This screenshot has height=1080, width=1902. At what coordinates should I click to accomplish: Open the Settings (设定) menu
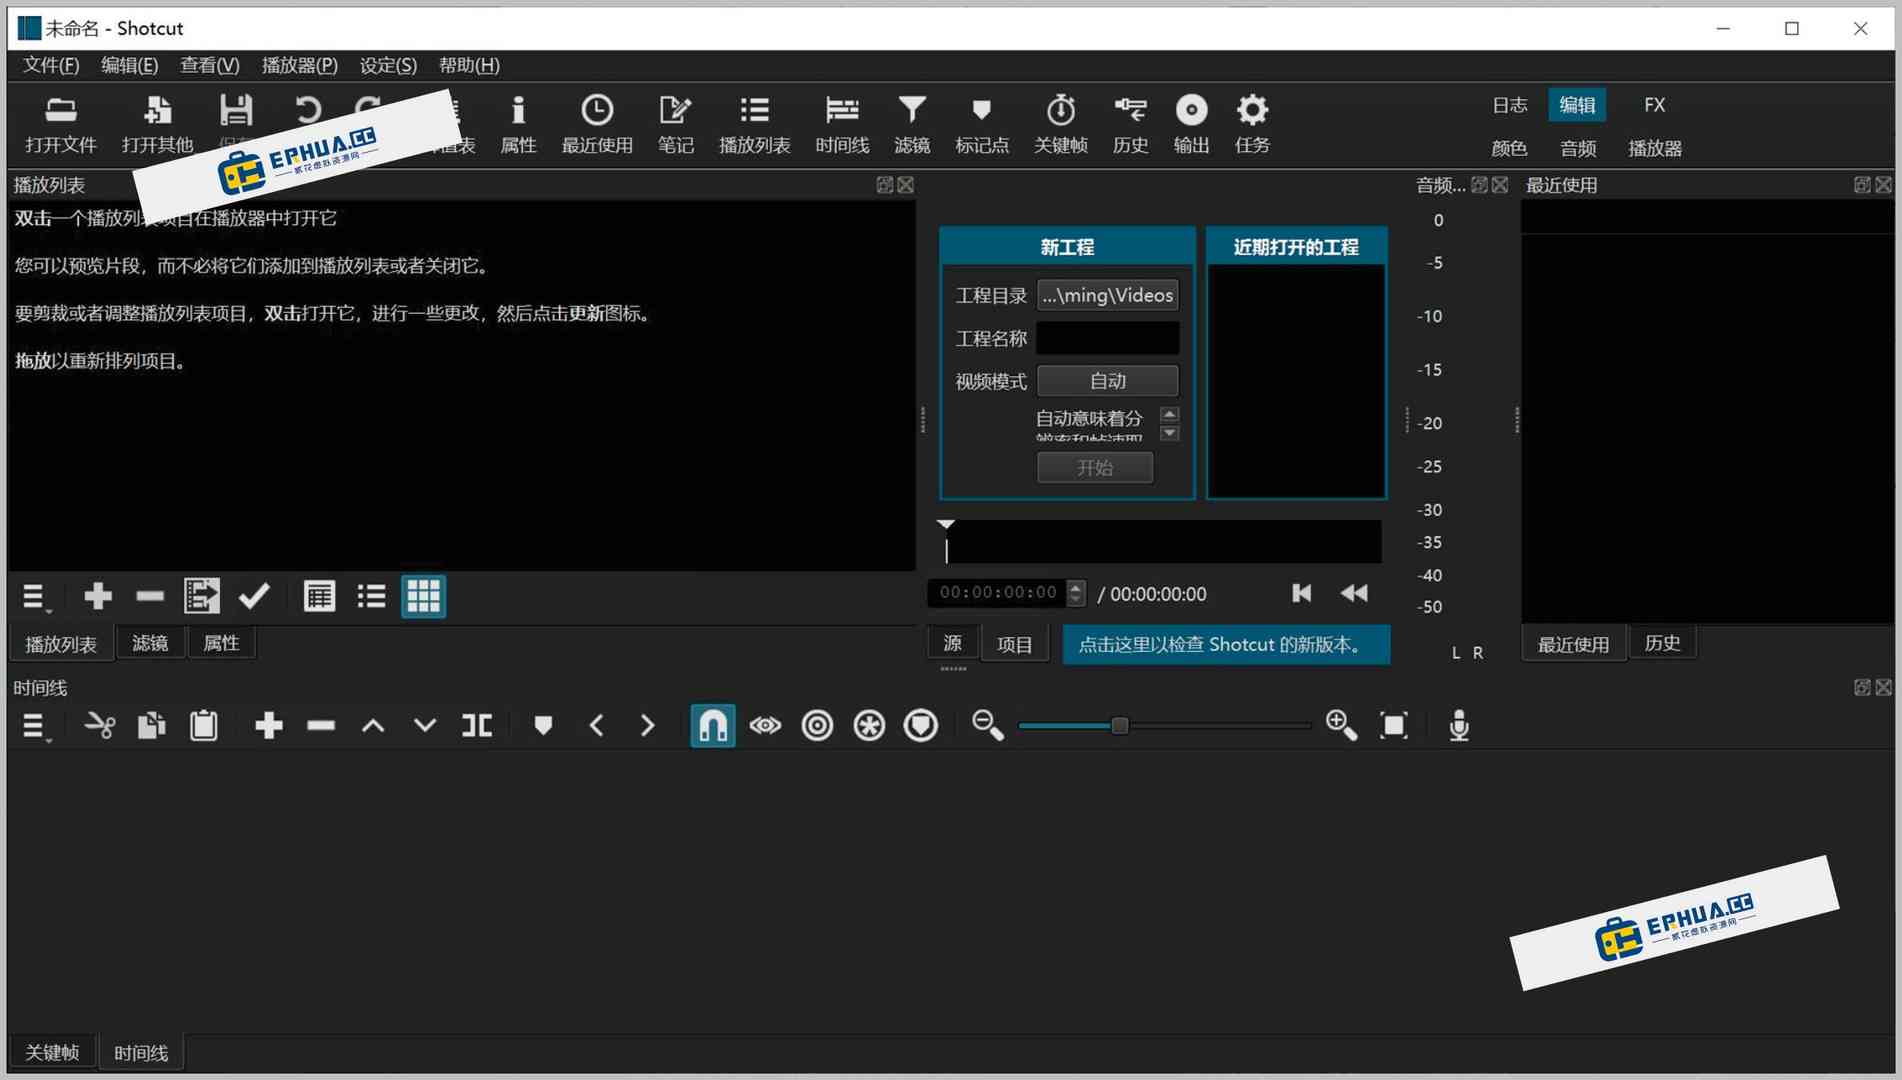(x=386, y=65)
